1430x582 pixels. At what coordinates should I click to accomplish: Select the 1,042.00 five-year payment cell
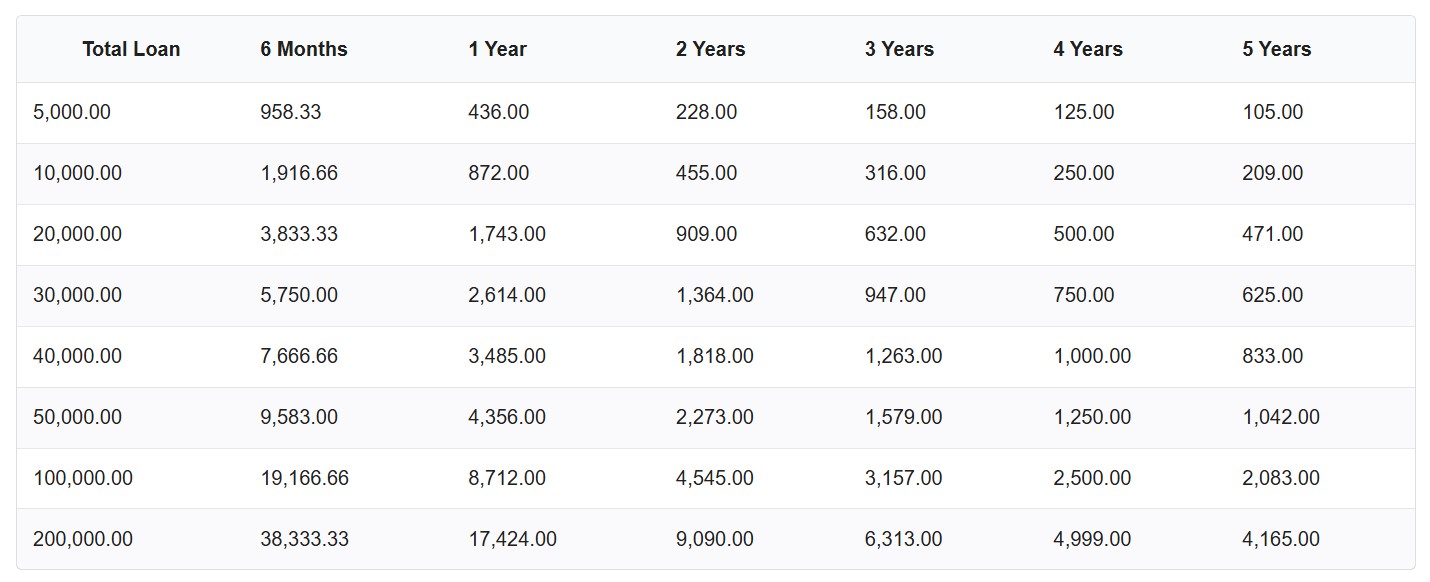(1281, 417)
